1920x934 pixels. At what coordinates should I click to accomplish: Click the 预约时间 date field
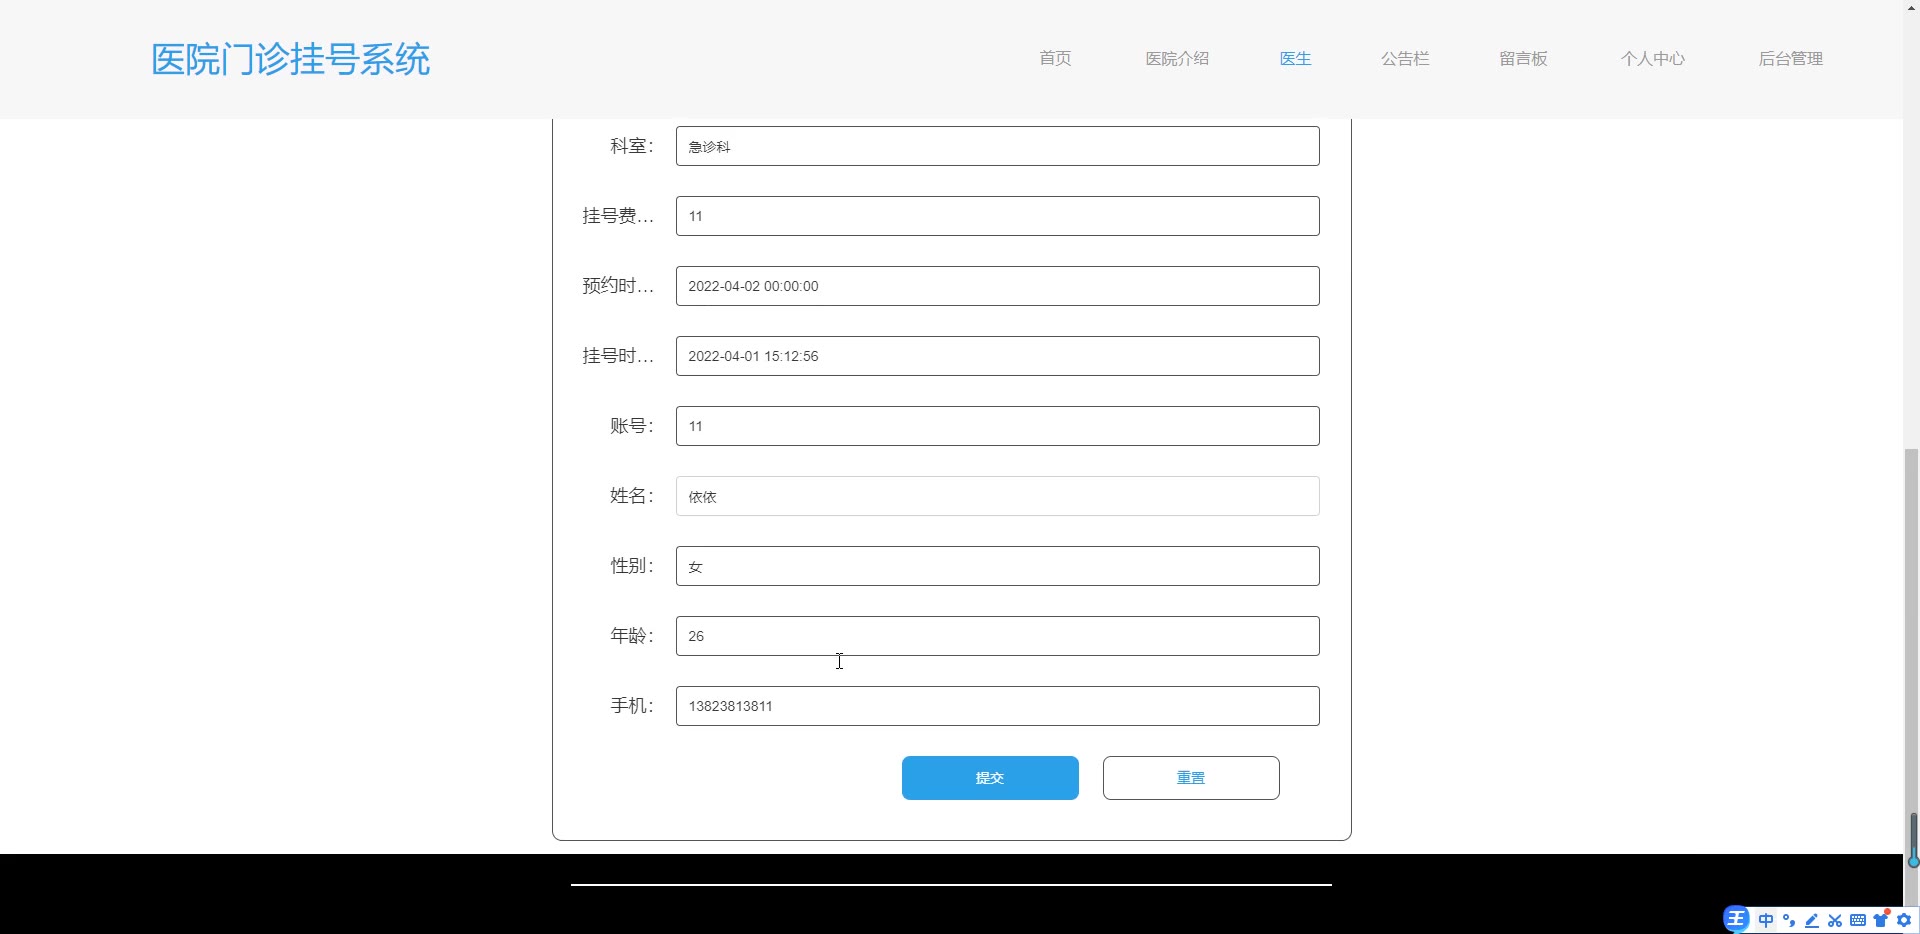[998, 286]
